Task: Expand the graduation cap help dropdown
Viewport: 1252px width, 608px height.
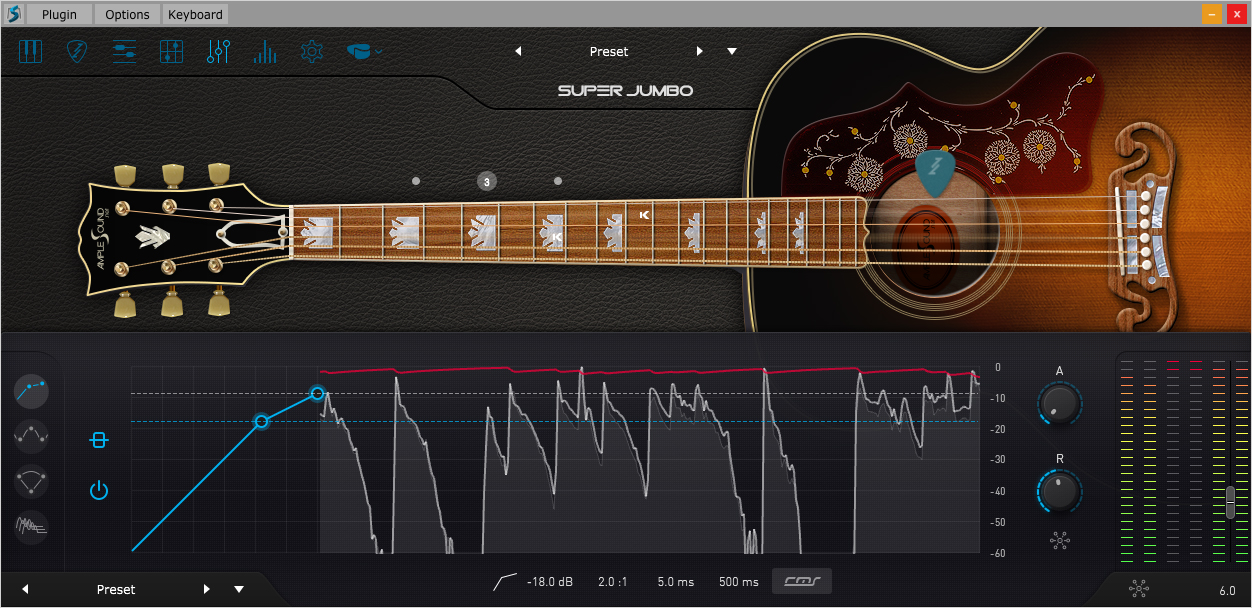Action: (x=364, y=52)
